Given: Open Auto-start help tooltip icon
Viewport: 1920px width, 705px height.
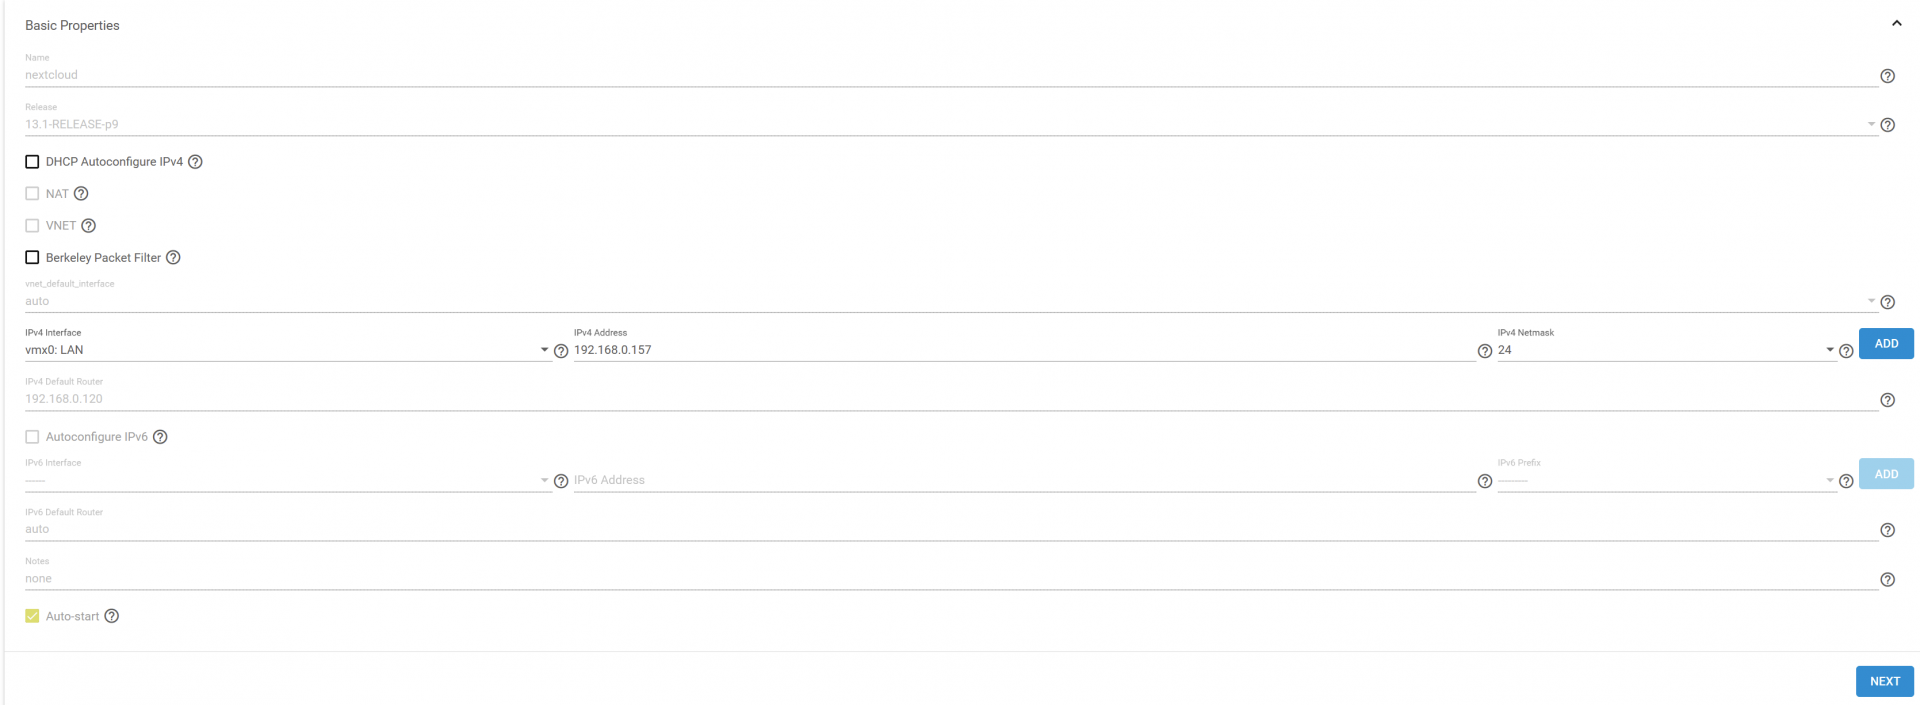Looking at the screenshot, I should 112,616.
